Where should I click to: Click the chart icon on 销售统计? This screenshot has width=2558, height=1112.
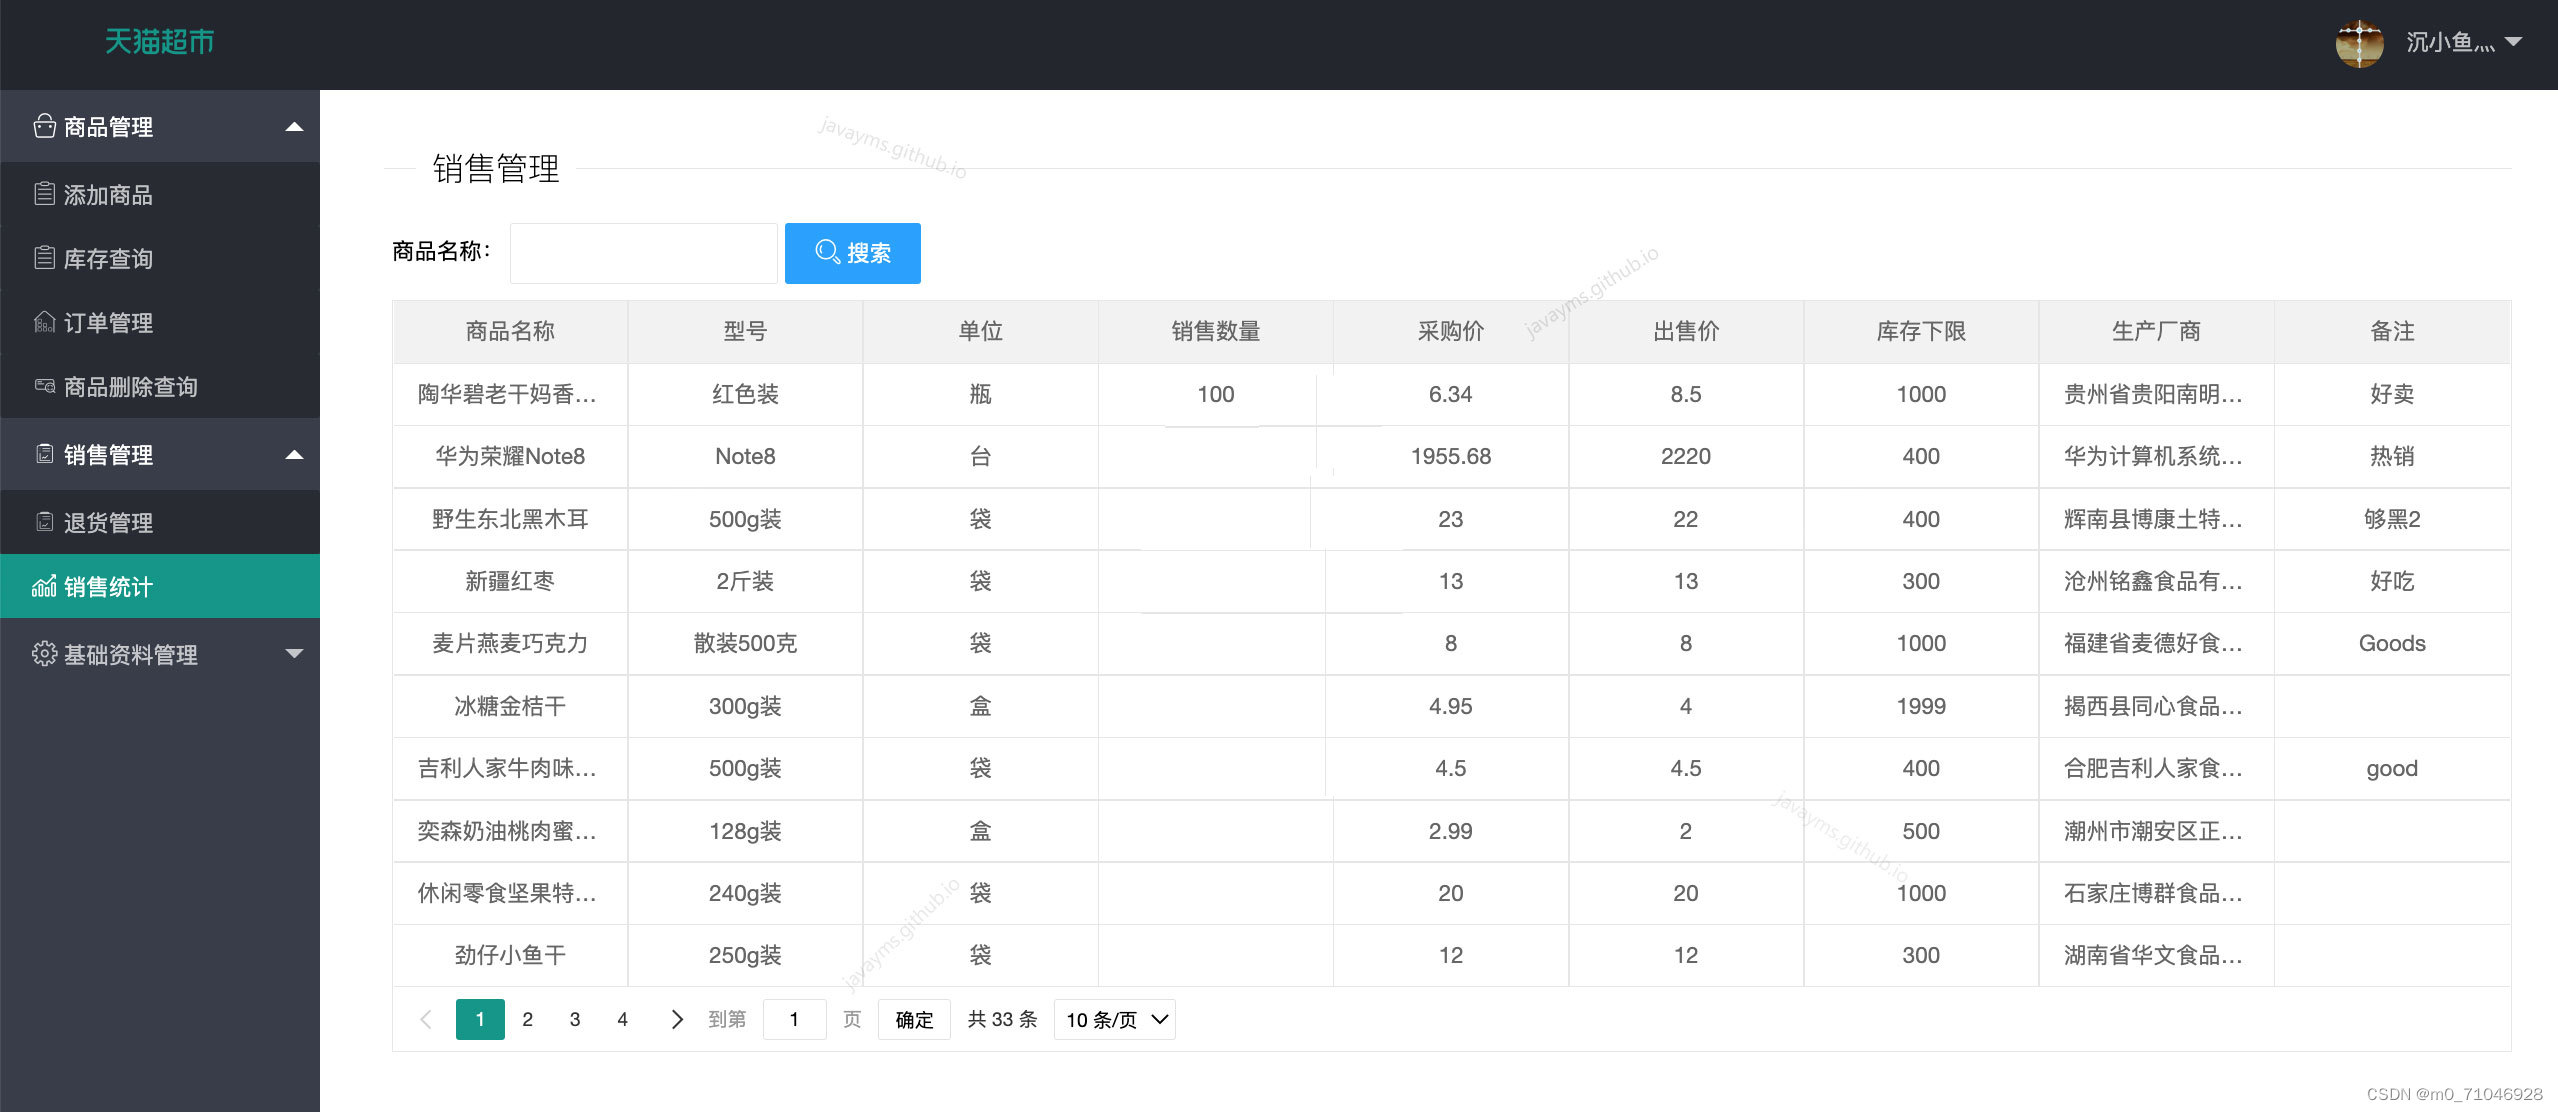pos(44,586)
